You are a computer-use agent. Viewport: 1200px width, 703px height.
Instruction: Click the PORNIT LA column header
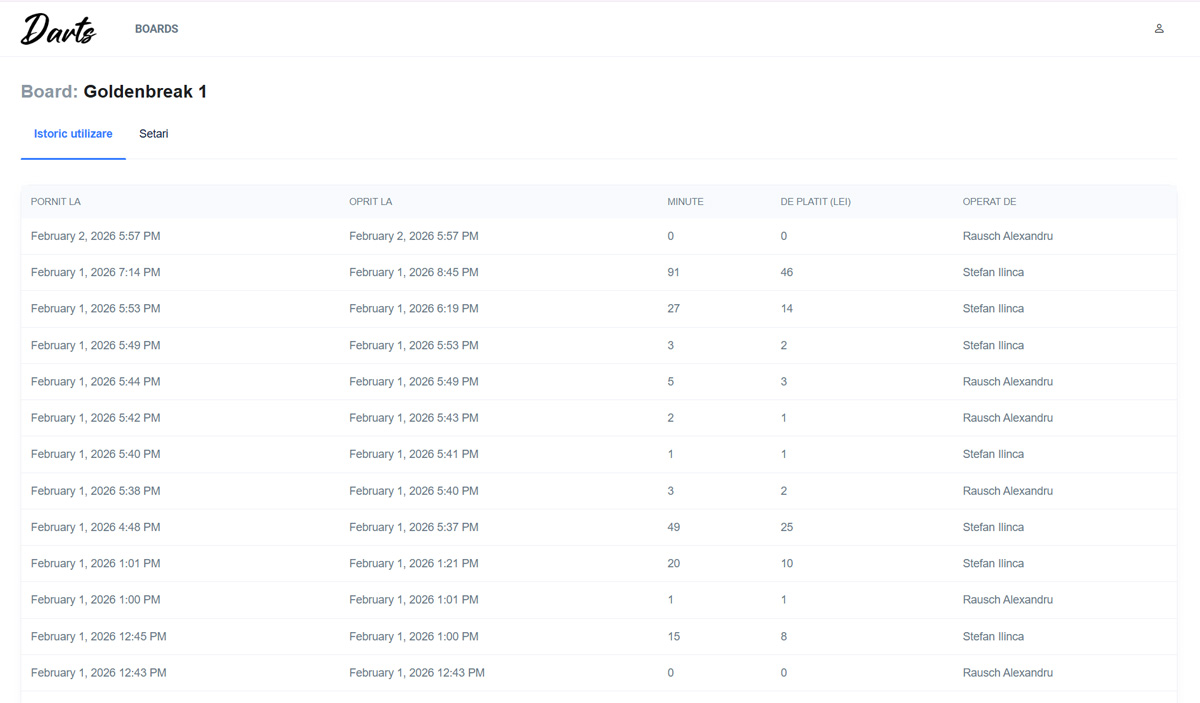(56, 202)
